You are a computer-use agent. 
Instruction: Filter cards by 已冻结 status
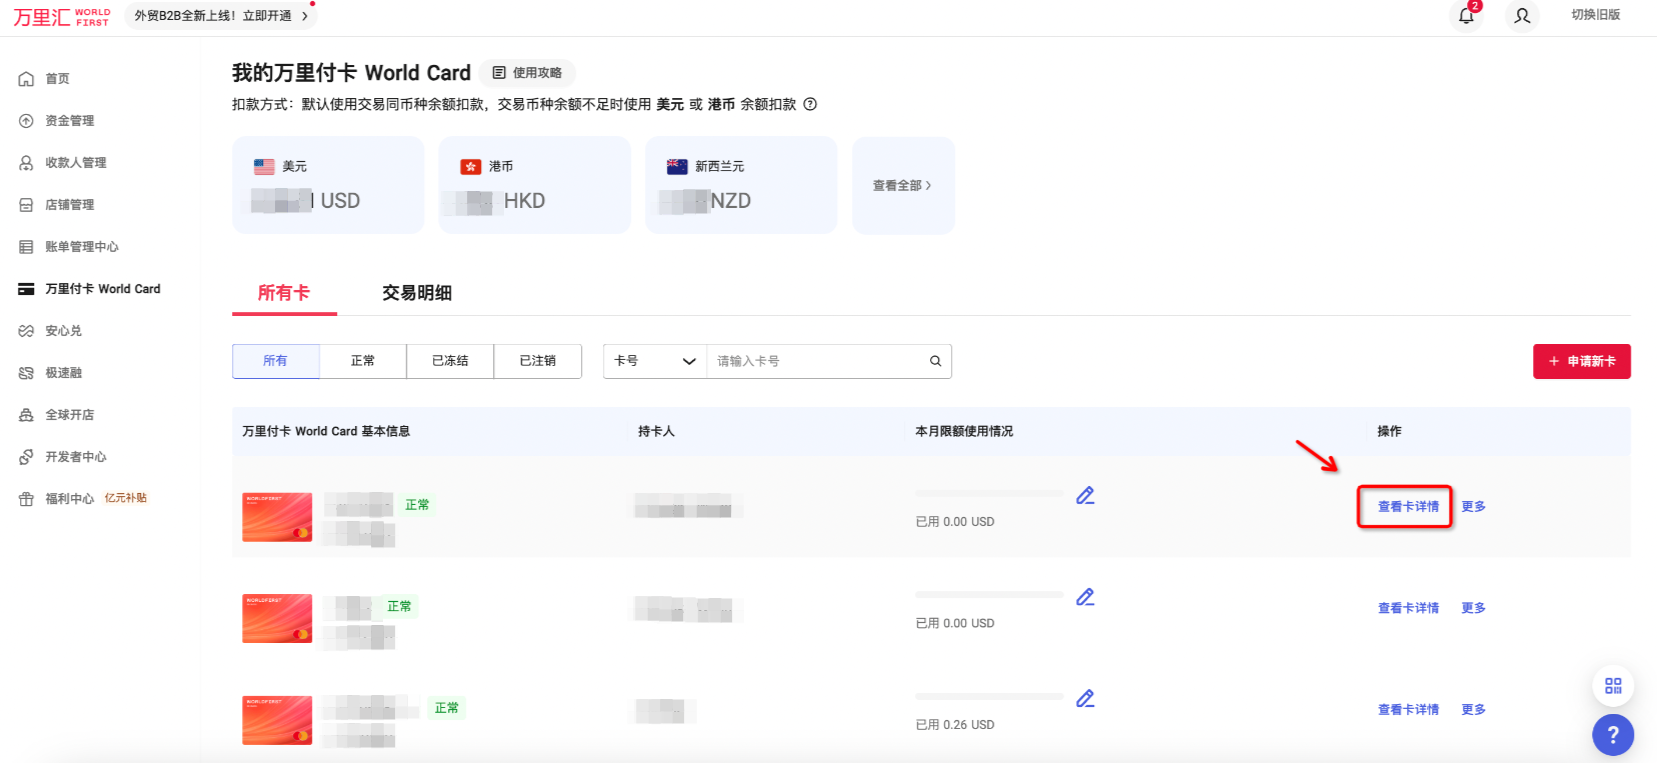pyautogui.click(x=450, y=361)
